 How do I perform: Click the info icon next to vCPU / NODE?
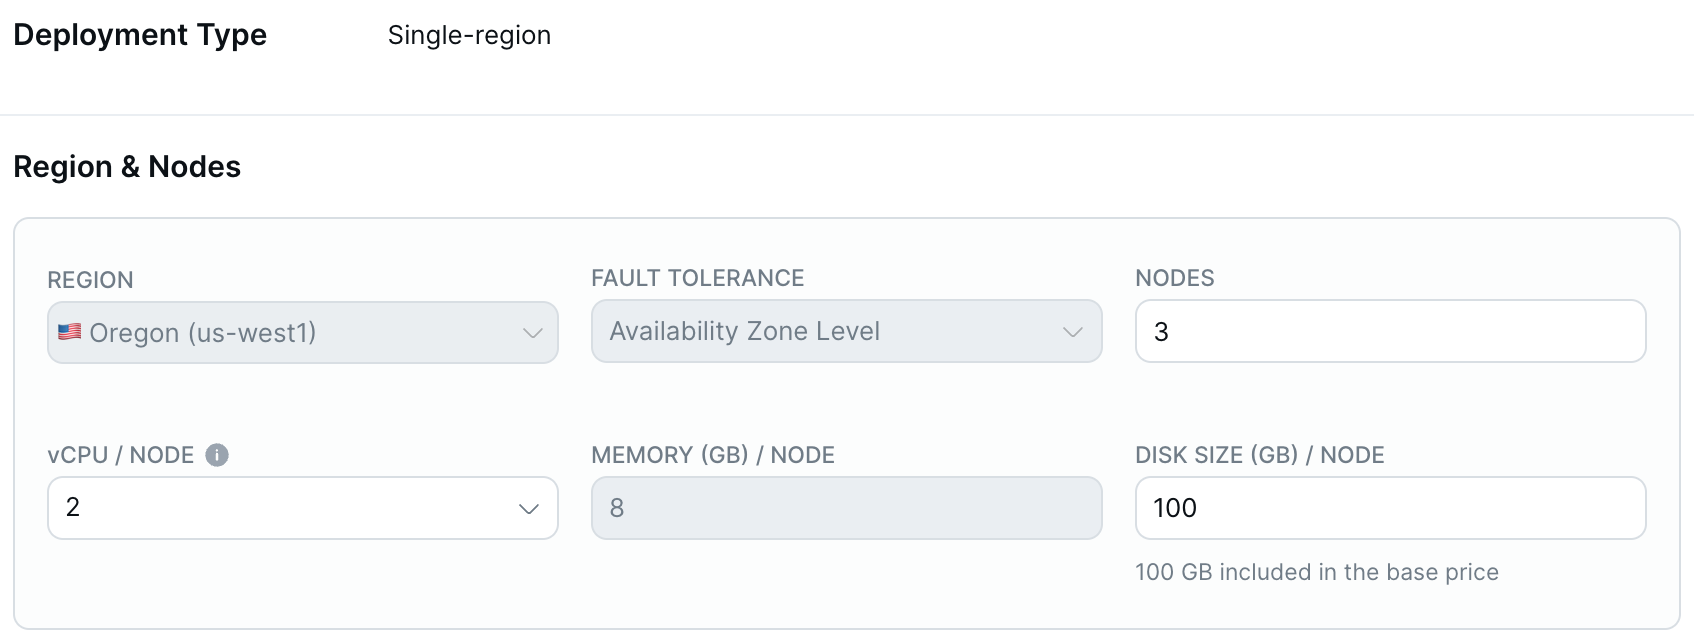coord(216,455)
